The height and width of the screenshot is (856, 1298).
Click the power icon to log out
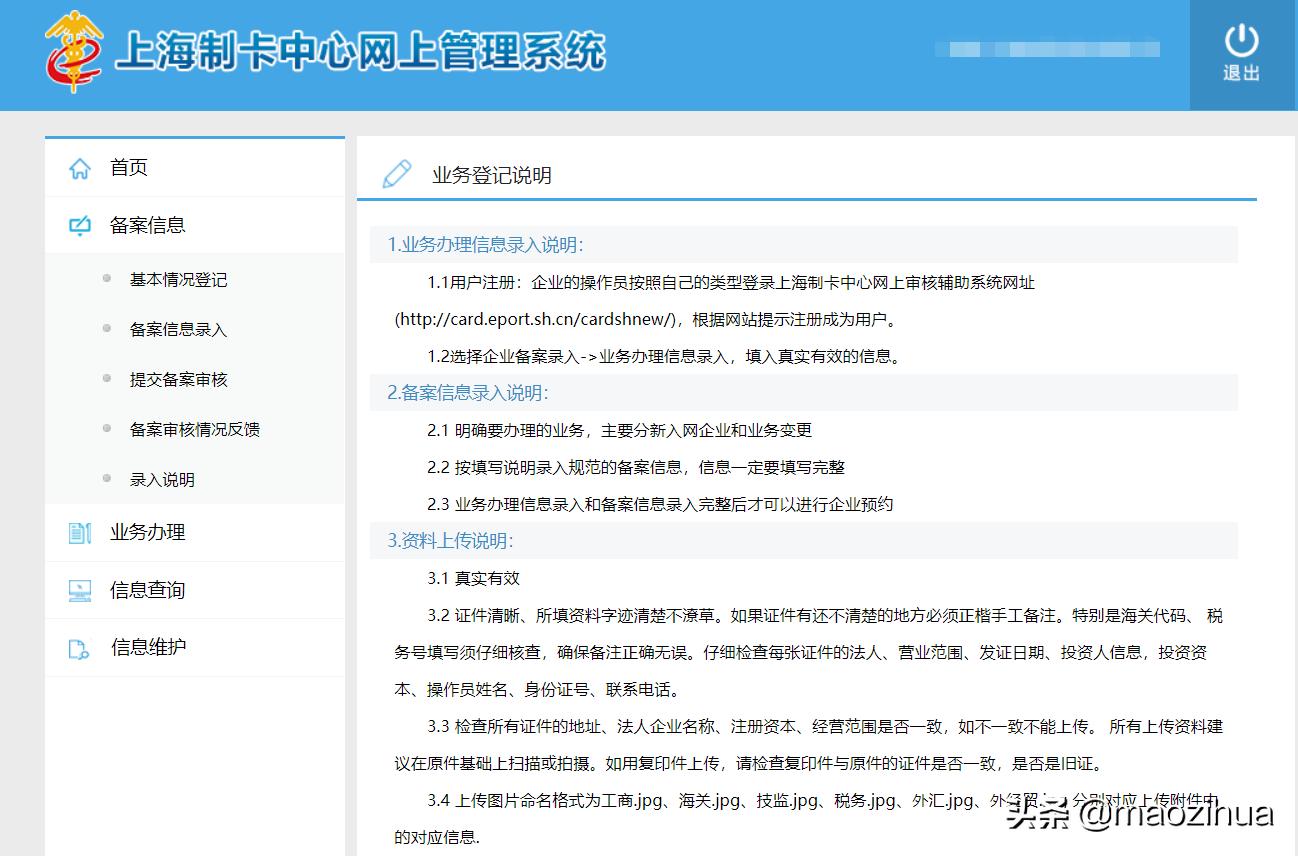(1241, 40)
